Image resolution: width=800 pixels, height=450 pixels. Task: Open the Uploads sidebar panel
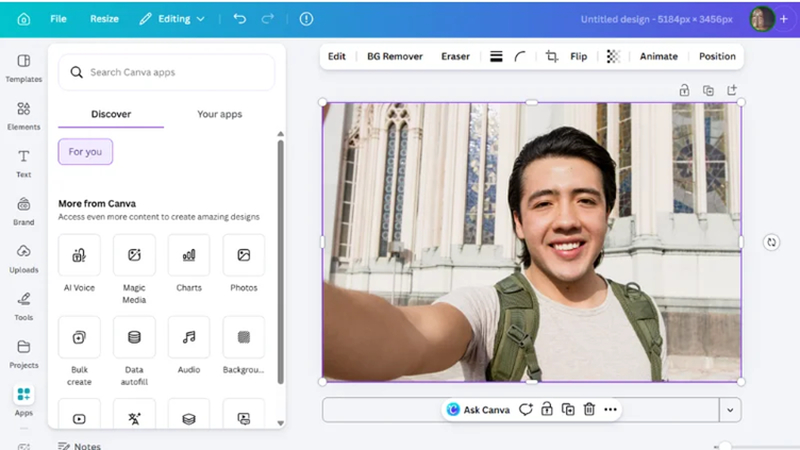[23, 259]
